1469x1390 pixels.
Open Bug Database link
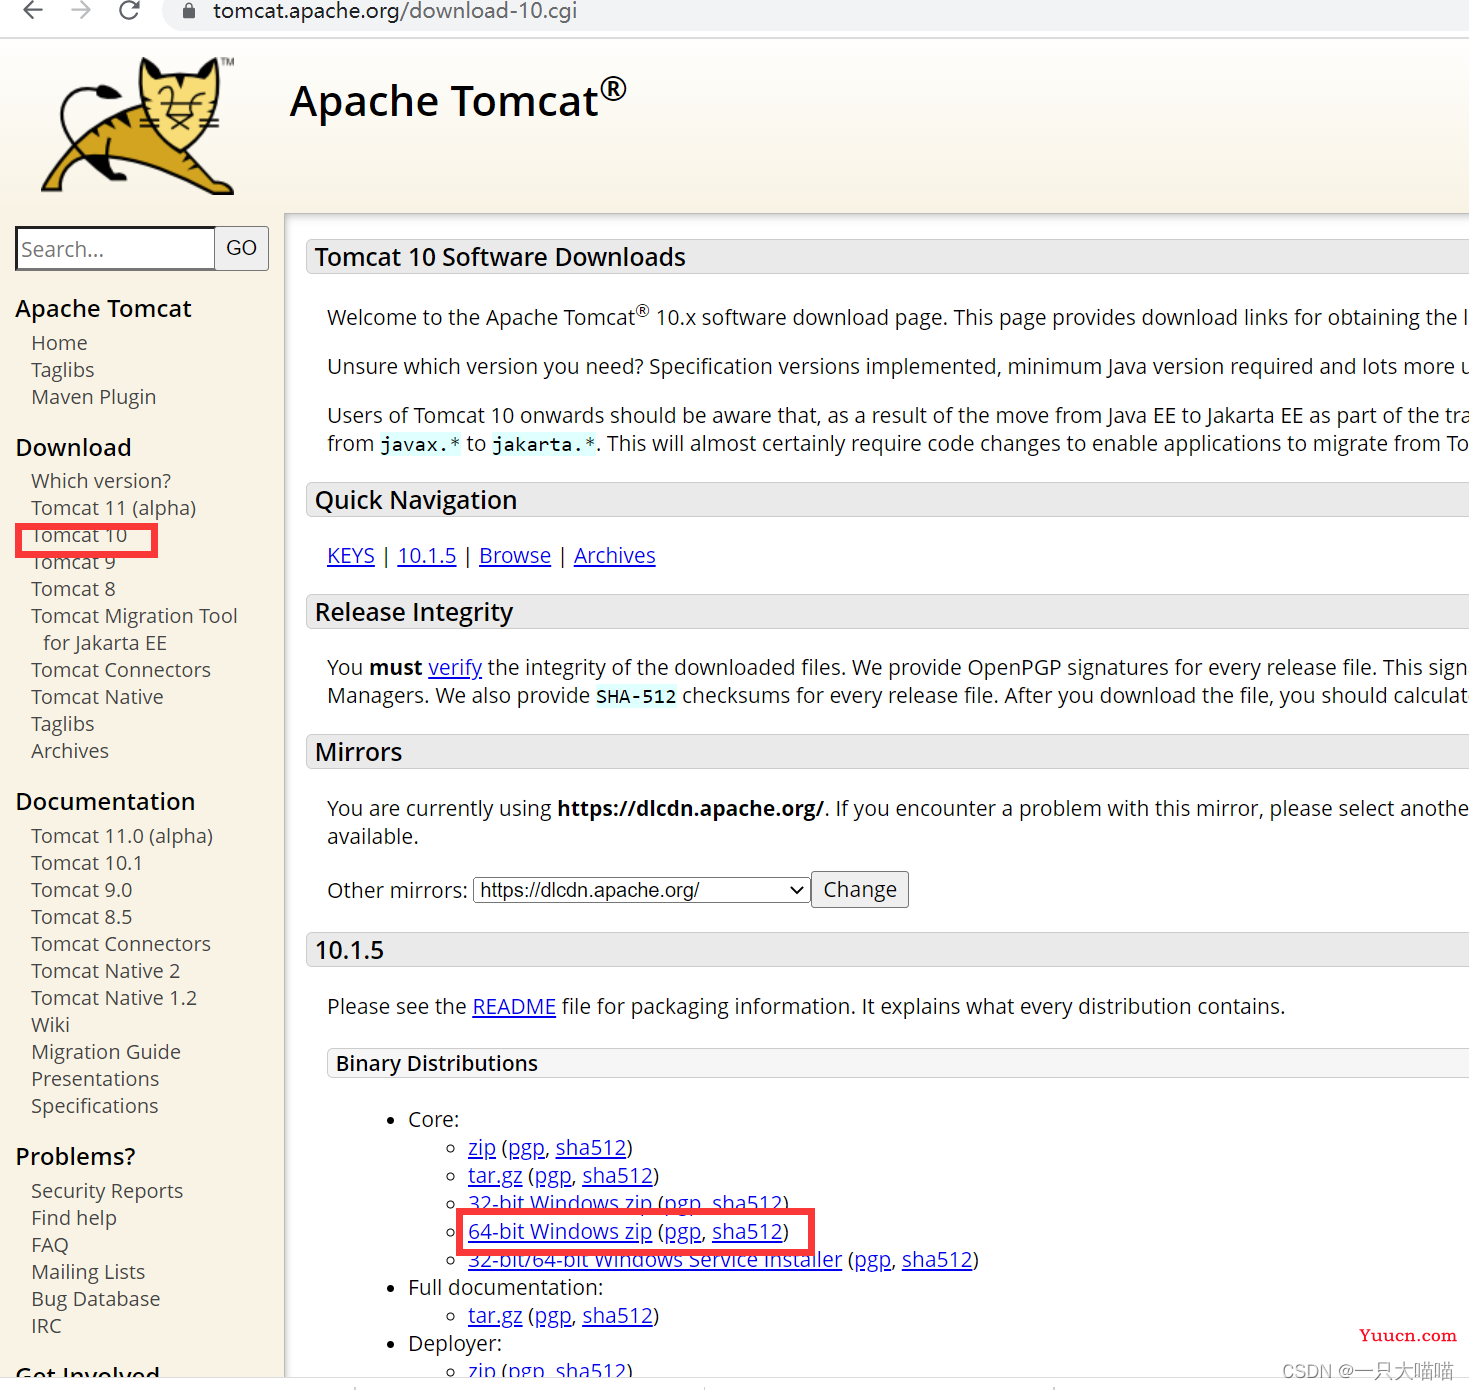pyautogui.click(x=96, y=1299)
